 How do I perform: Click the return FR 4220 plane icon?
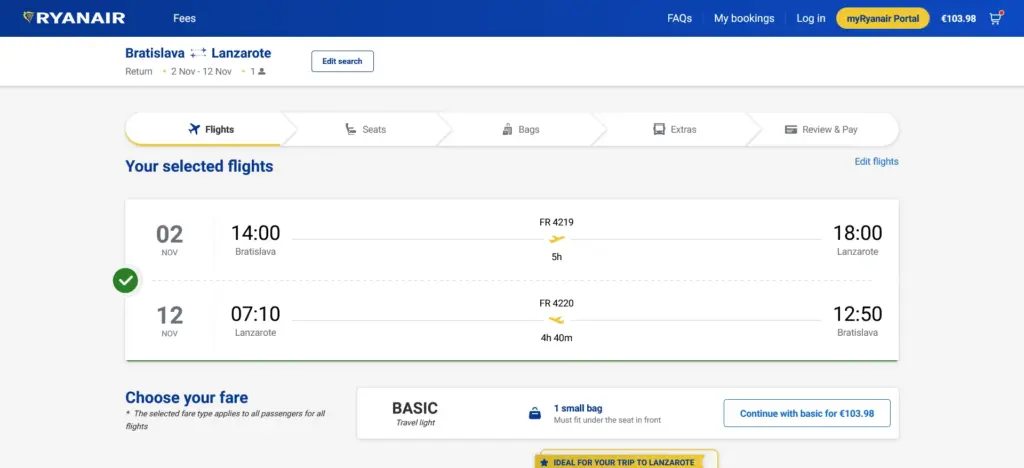tap(556, 320)
